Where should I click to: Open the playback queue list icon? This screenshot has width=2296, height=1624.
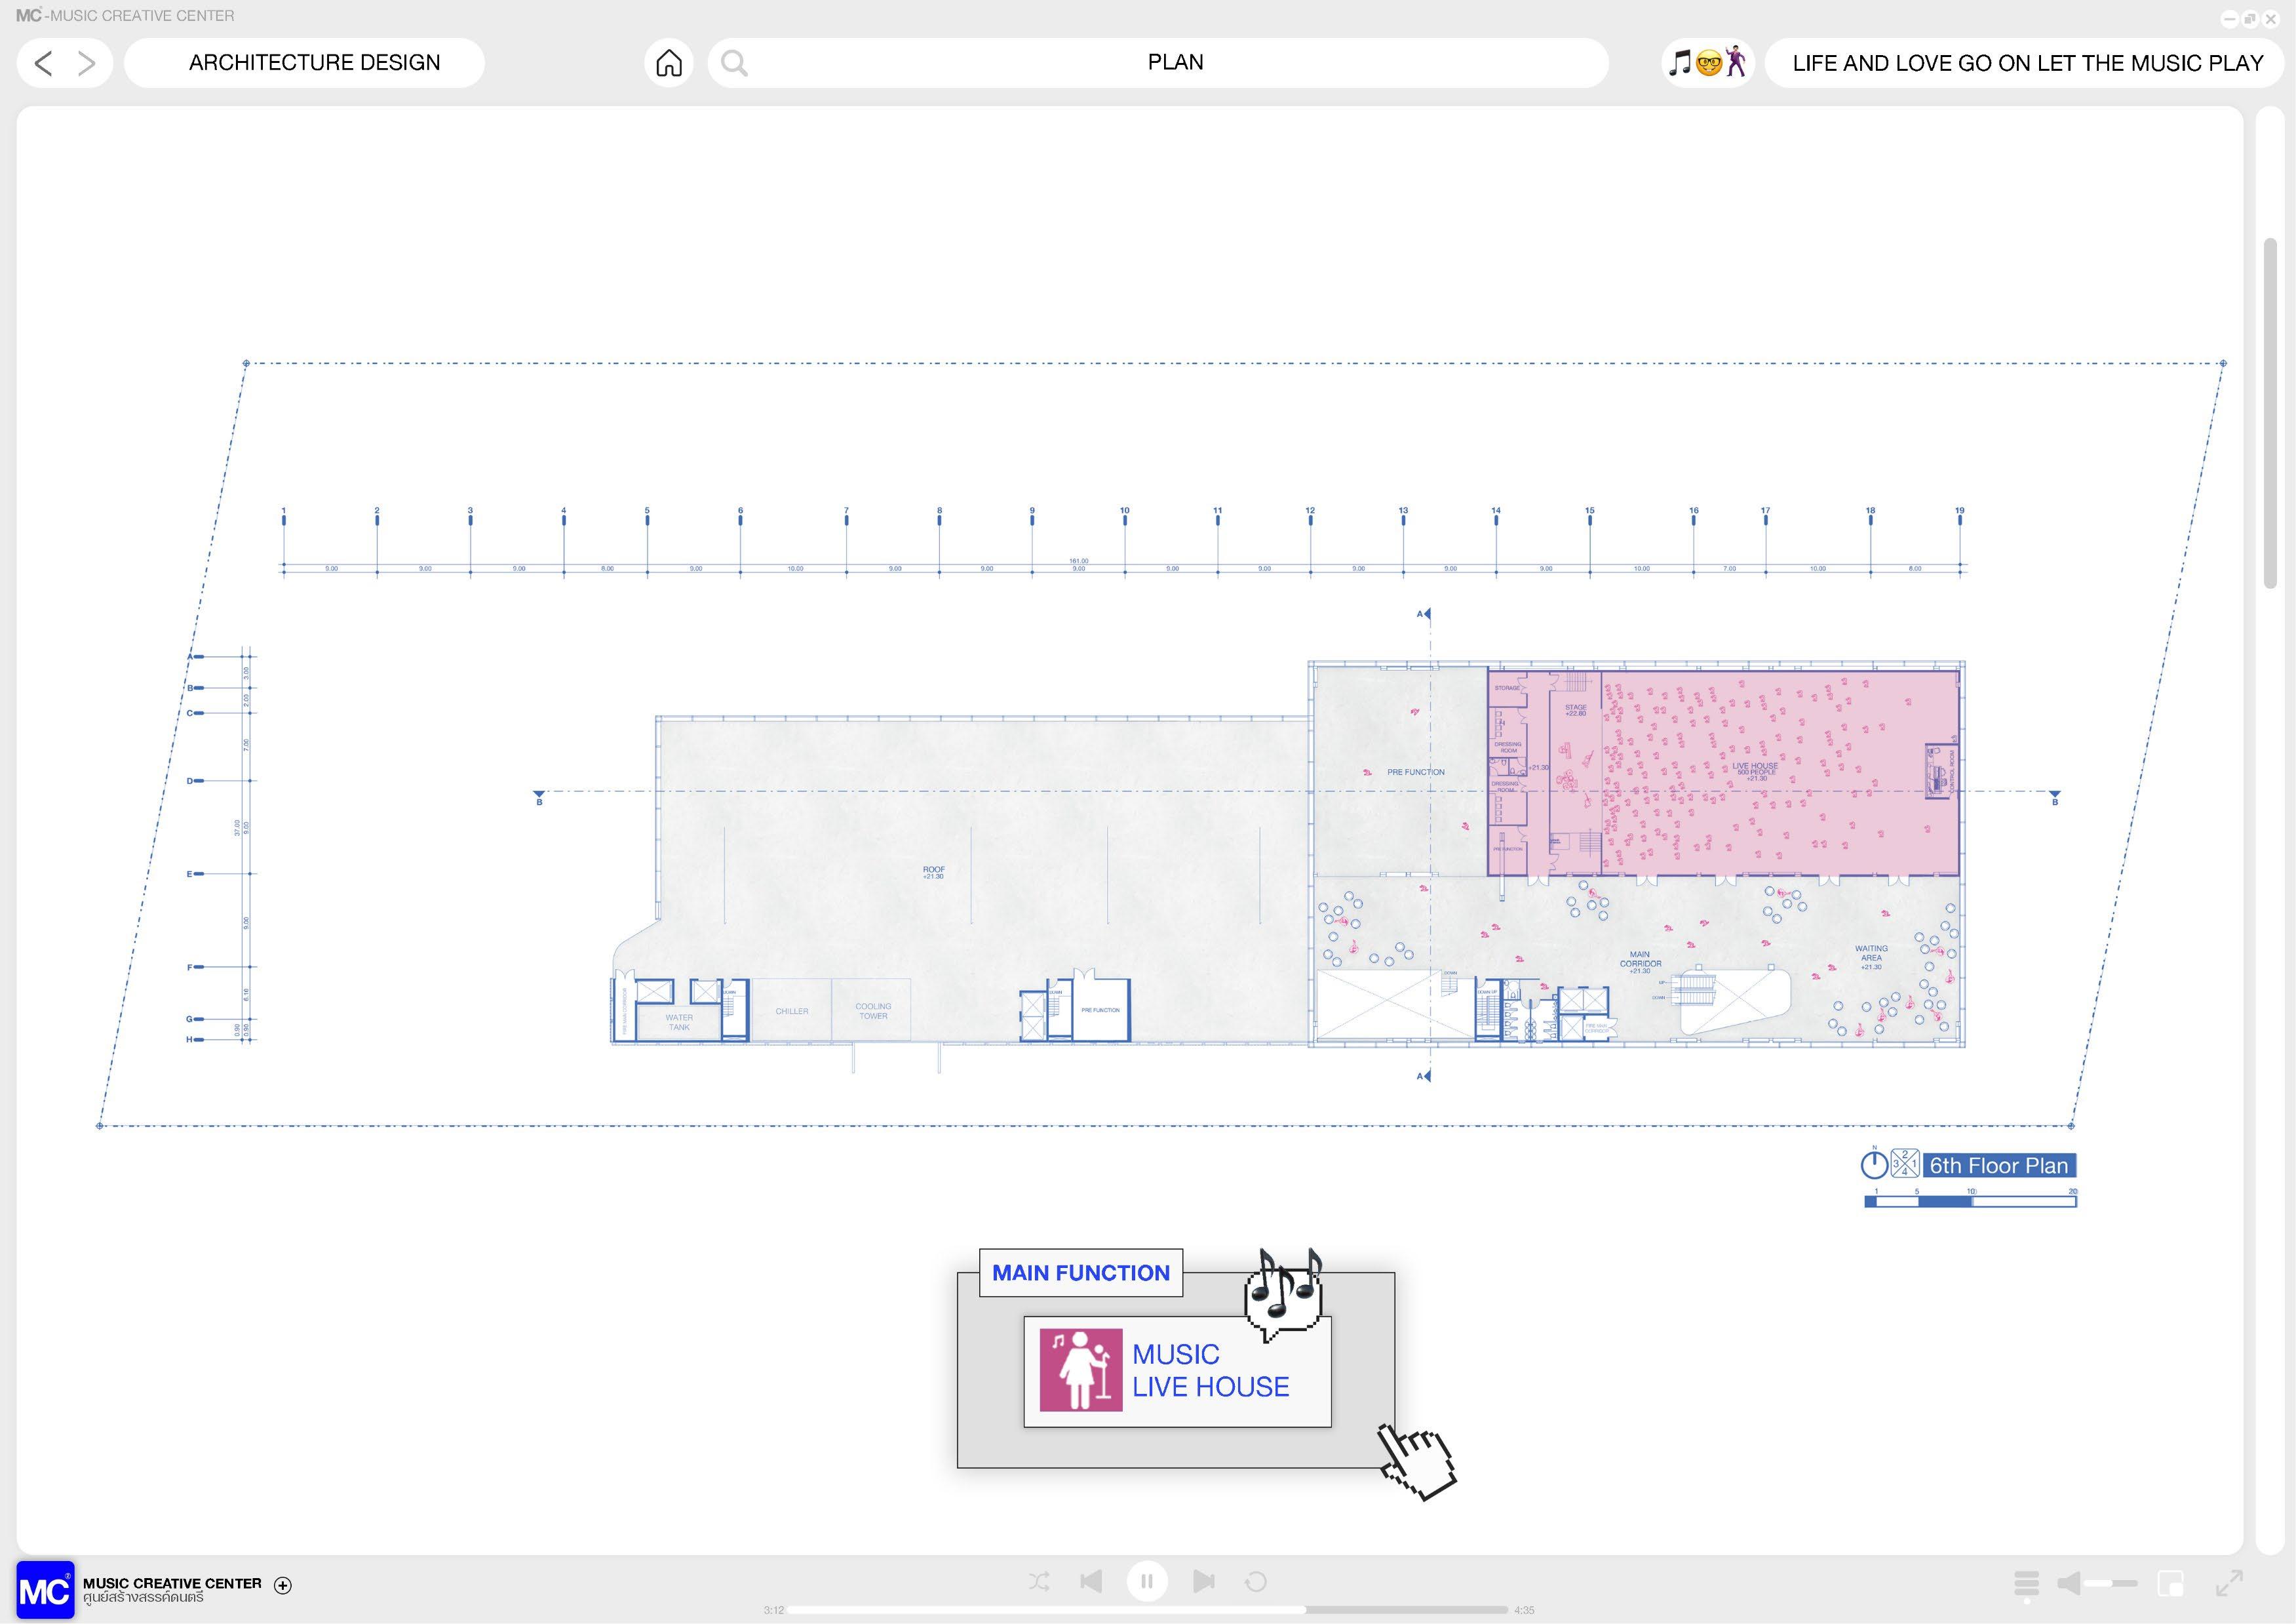2026,1583
